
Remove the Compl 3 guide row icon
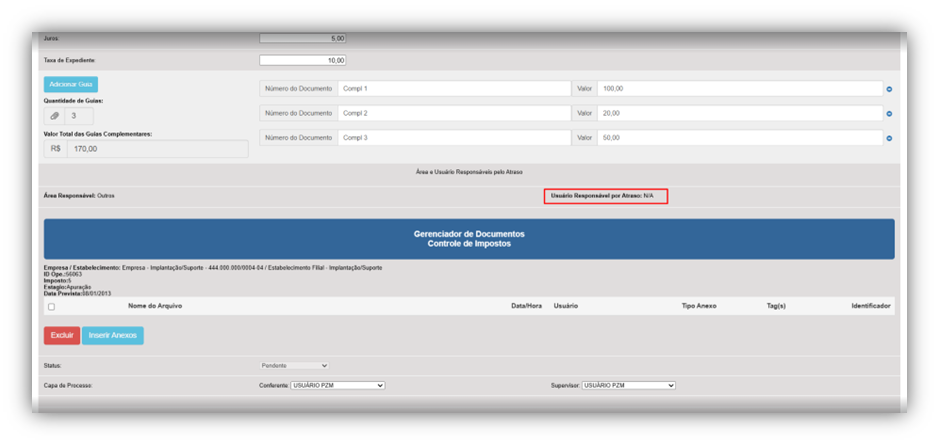[x=889, y=138]
